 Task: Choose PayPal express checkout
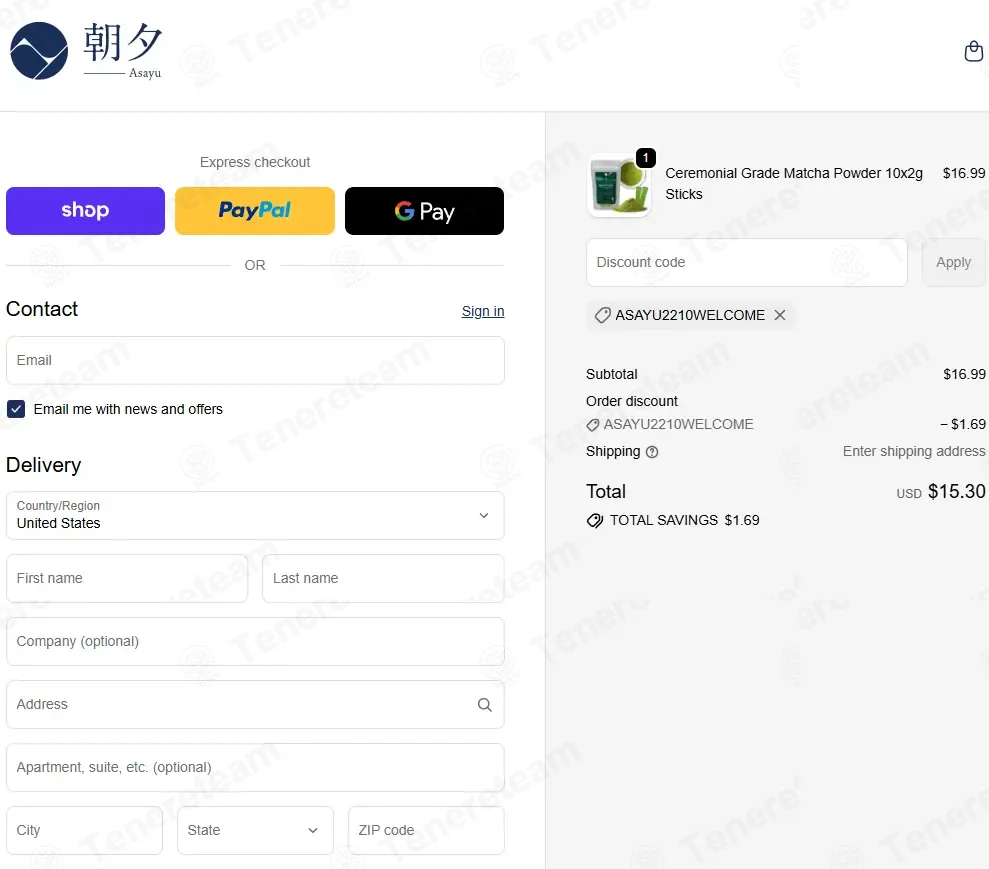(255, 211)
